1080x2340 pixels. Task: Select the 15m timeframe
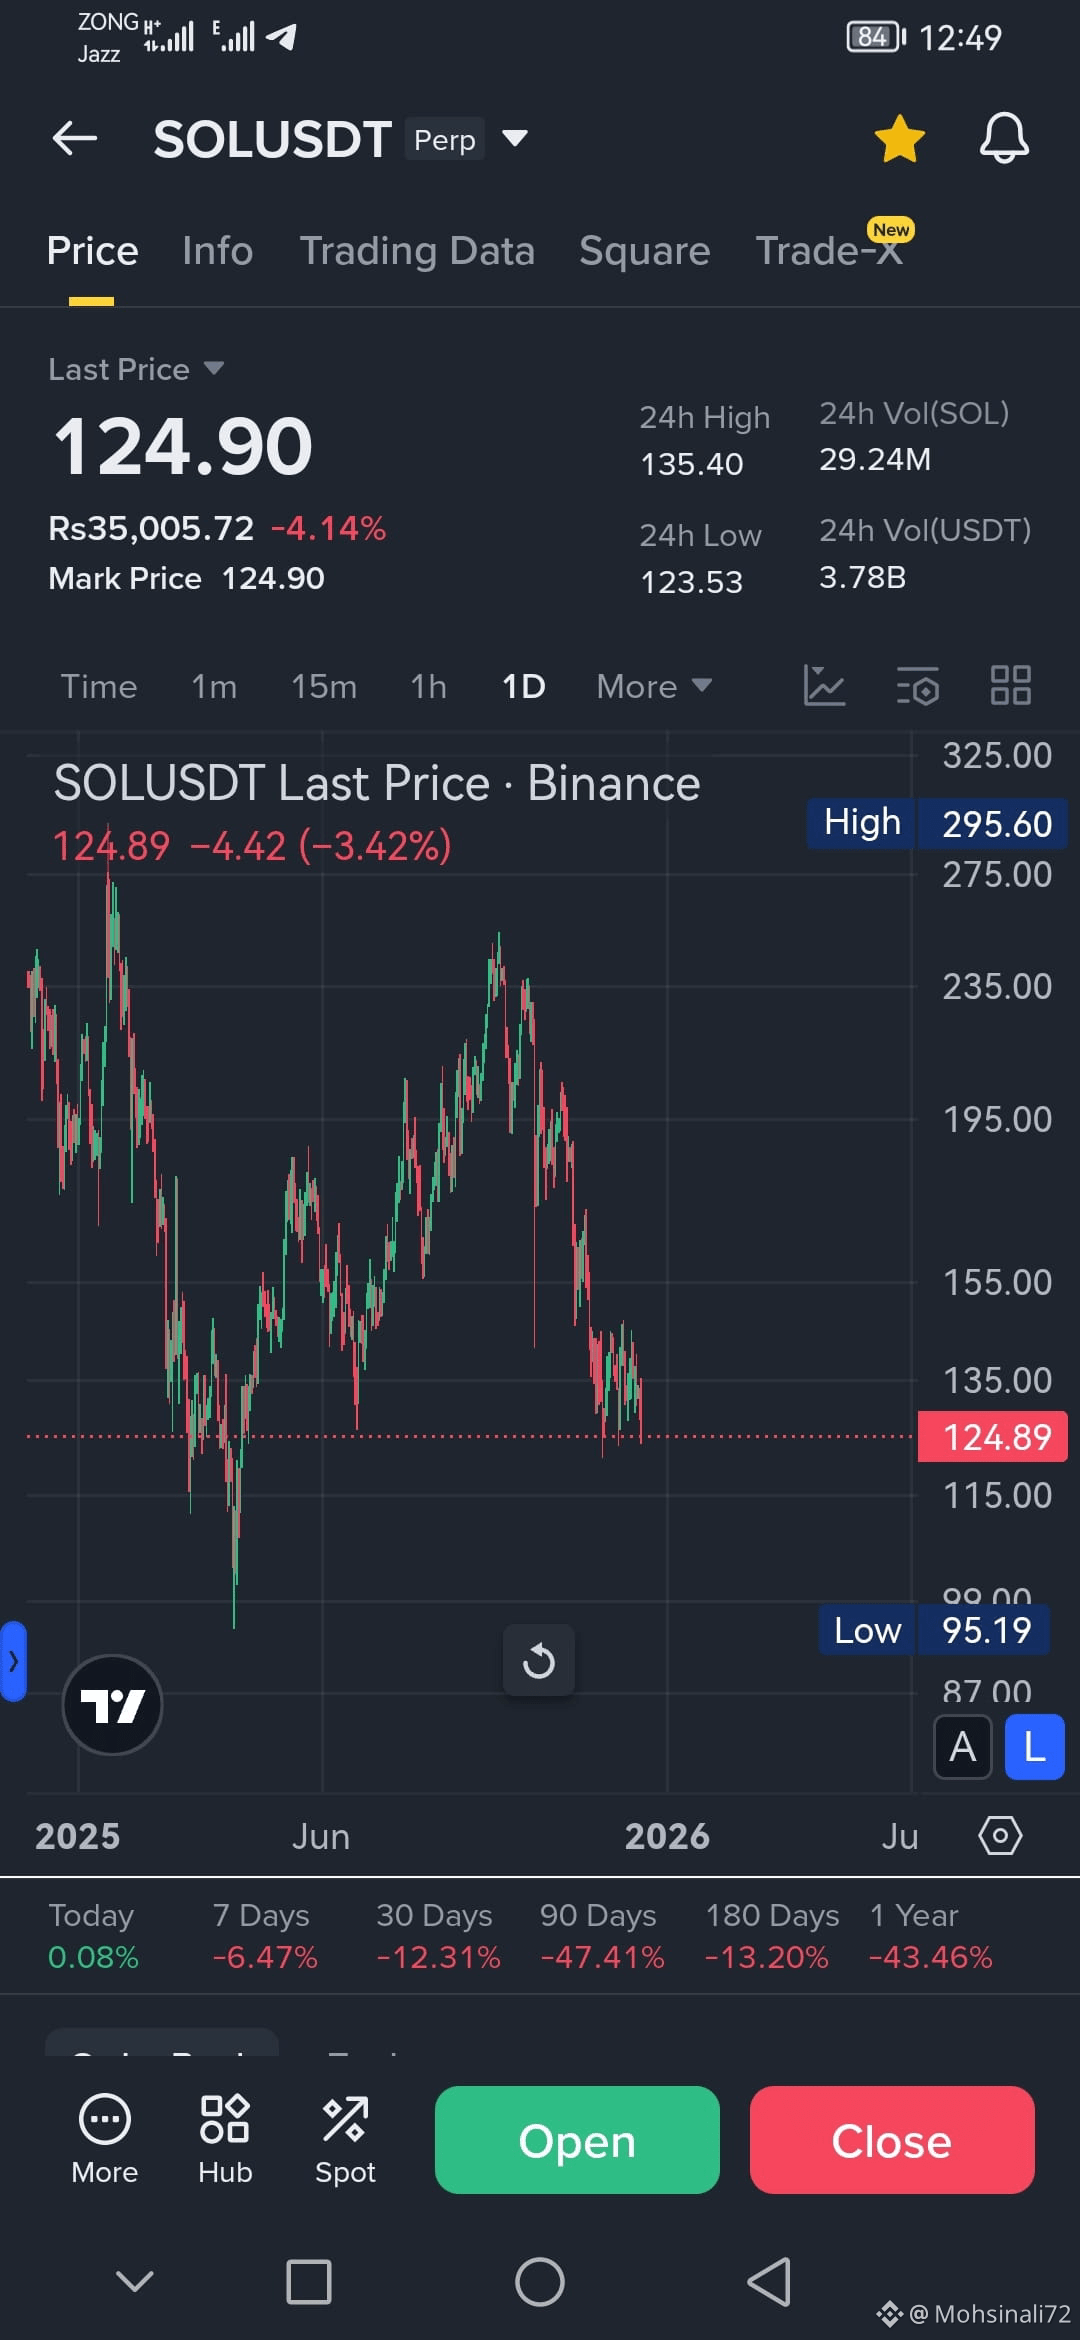coord(324,686)
